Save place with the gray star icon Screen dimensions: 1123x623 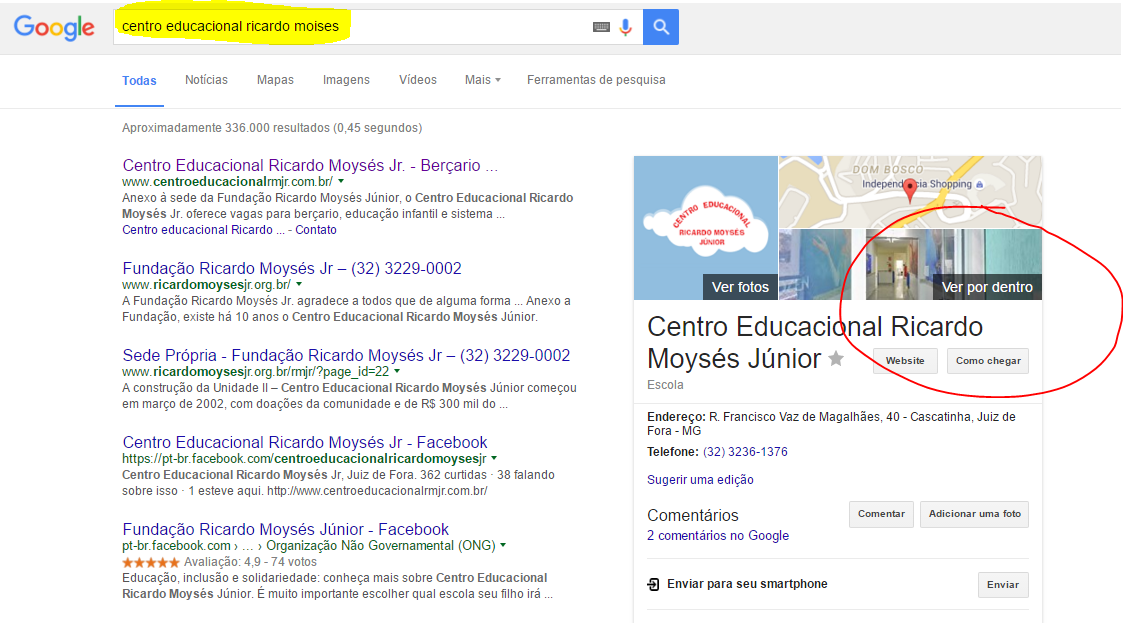click(x=836, y=358)
